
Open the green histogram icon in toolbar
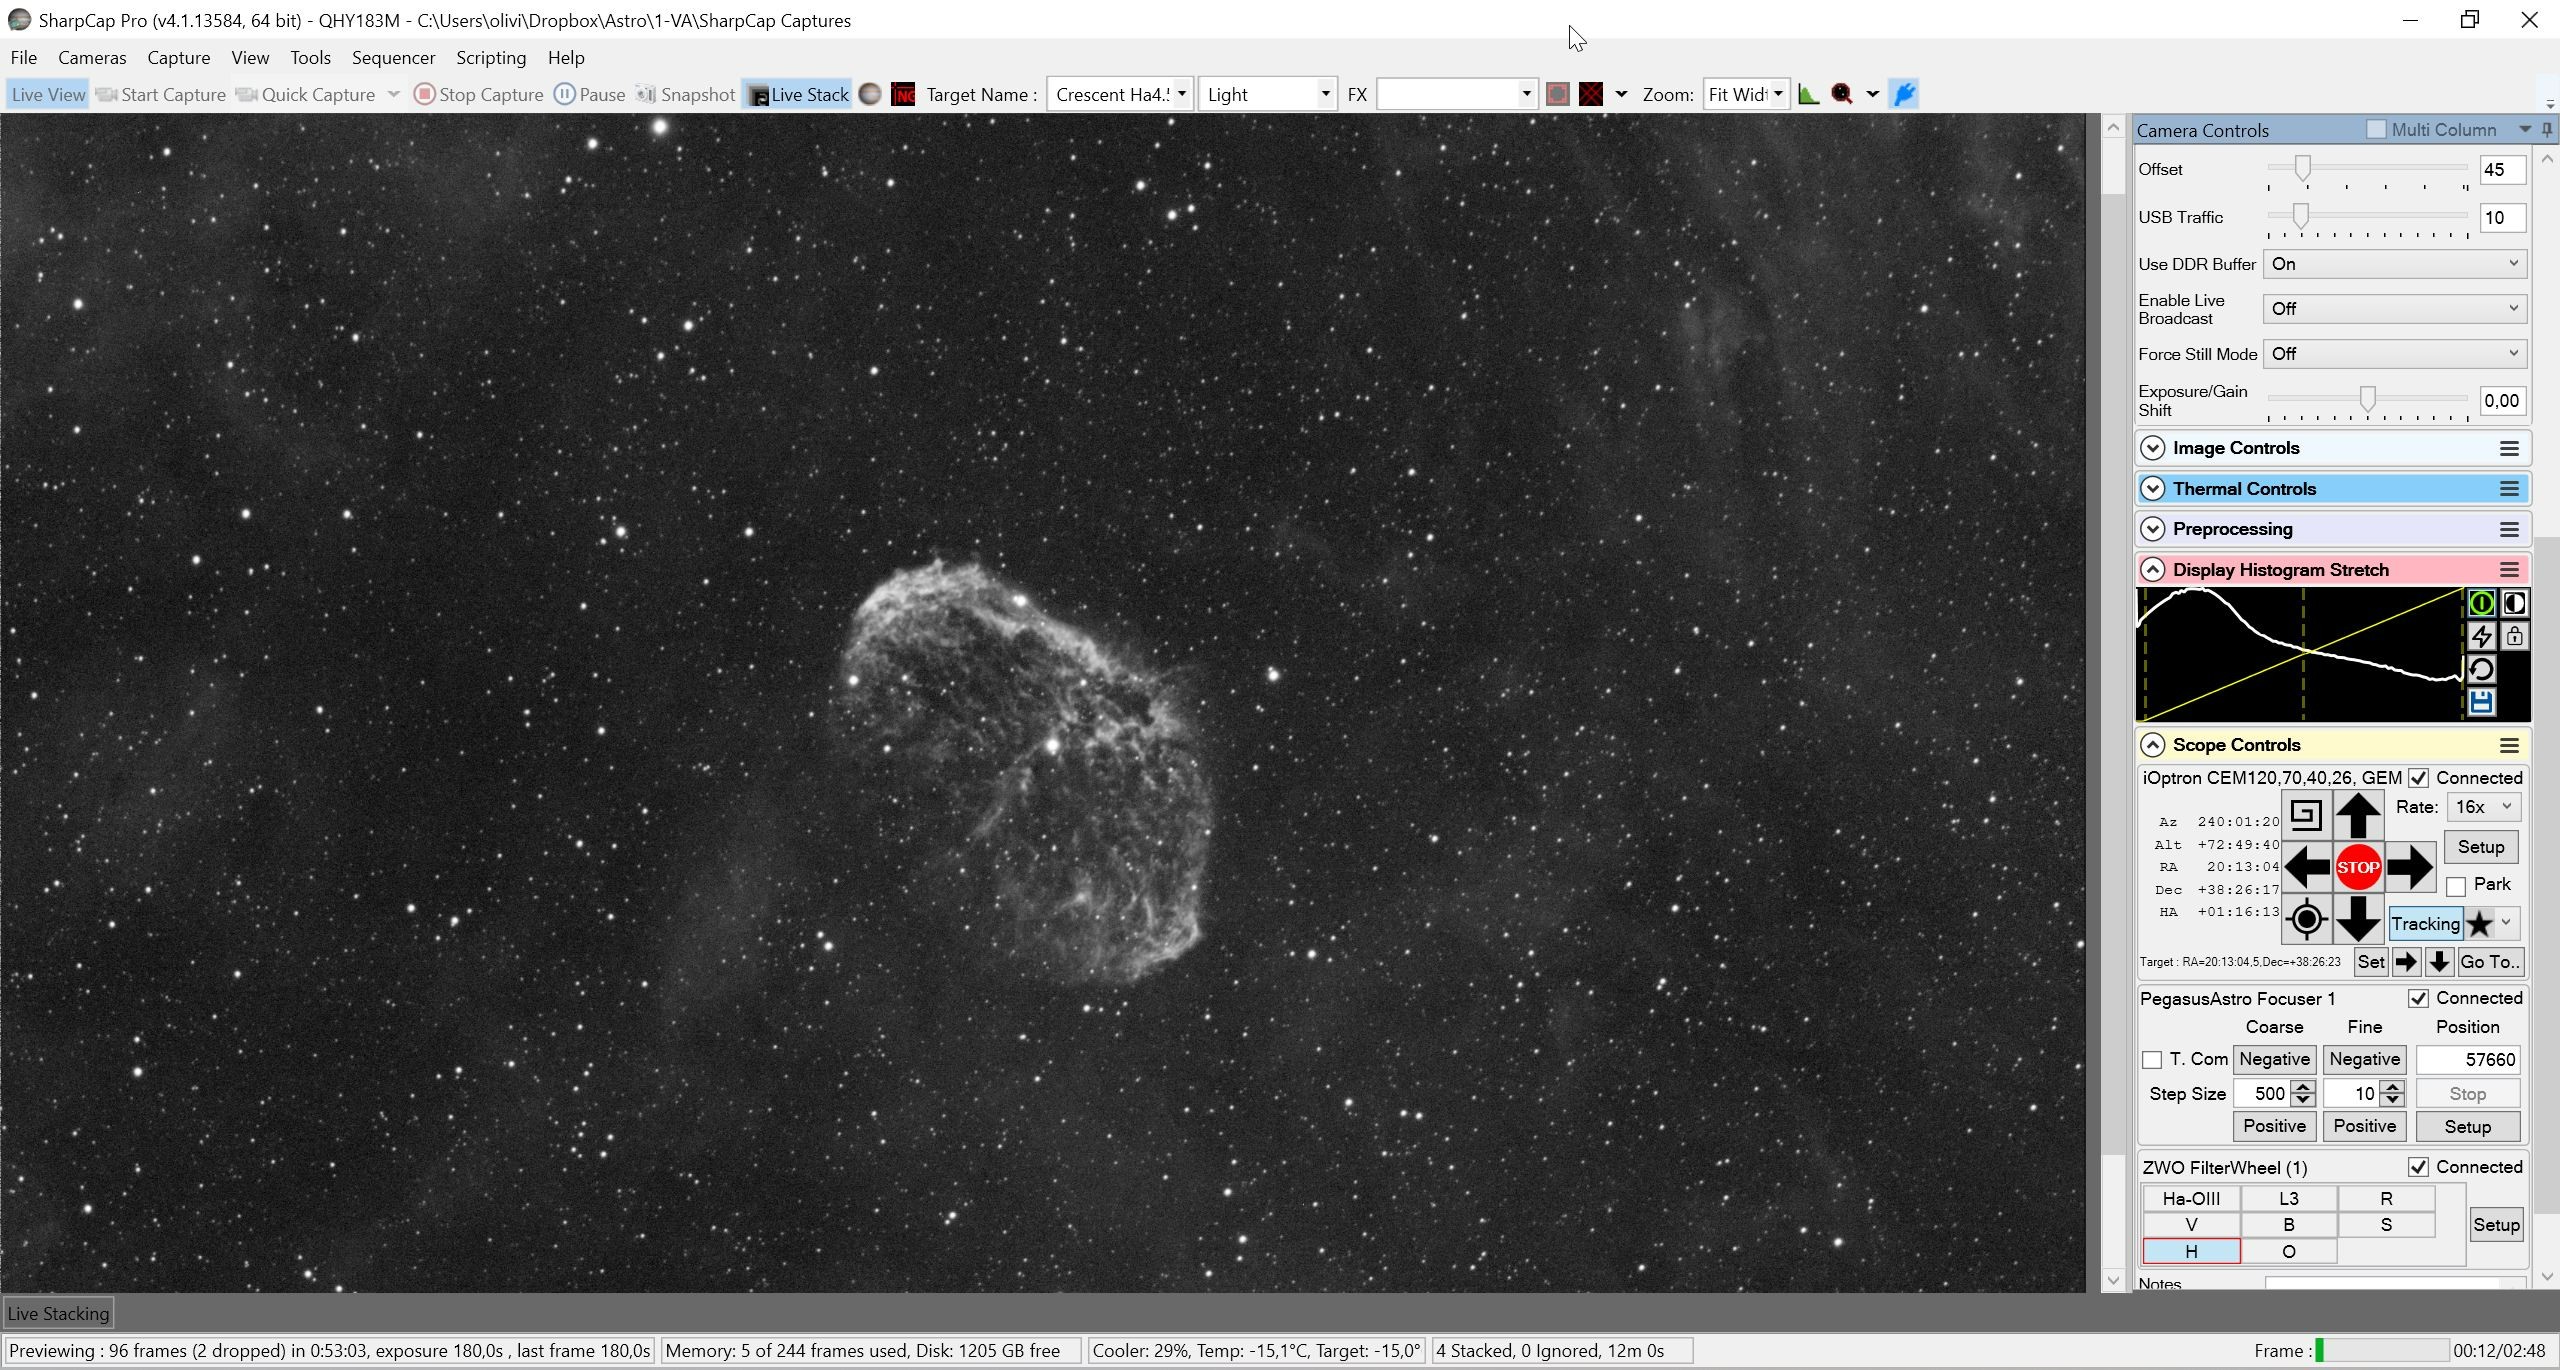pyautogui.click(x=1808, y=94)
